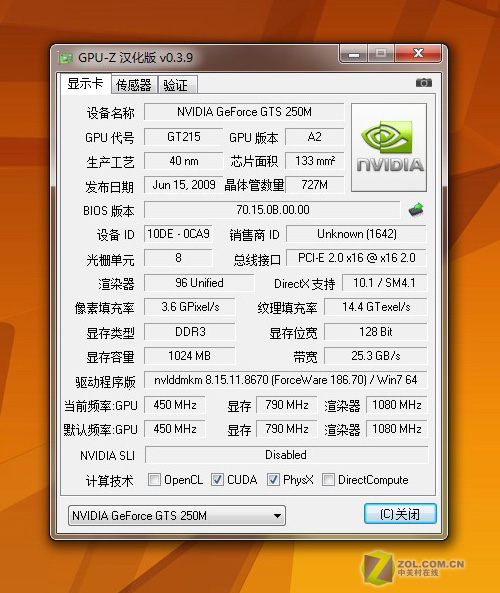Click the NVIDIA logo image
Image resolution: width=500 pixels, height=593 pixels.
tap(389, 147)
